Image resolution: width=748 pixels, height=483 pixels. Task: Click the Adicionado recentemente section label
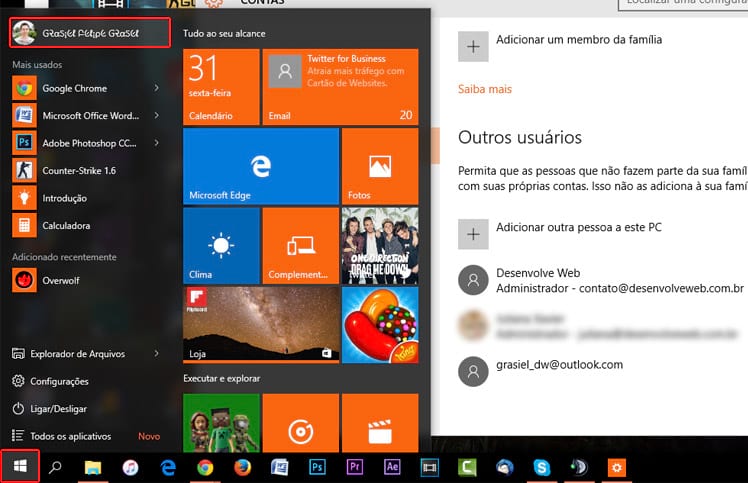tap(64, 257)
